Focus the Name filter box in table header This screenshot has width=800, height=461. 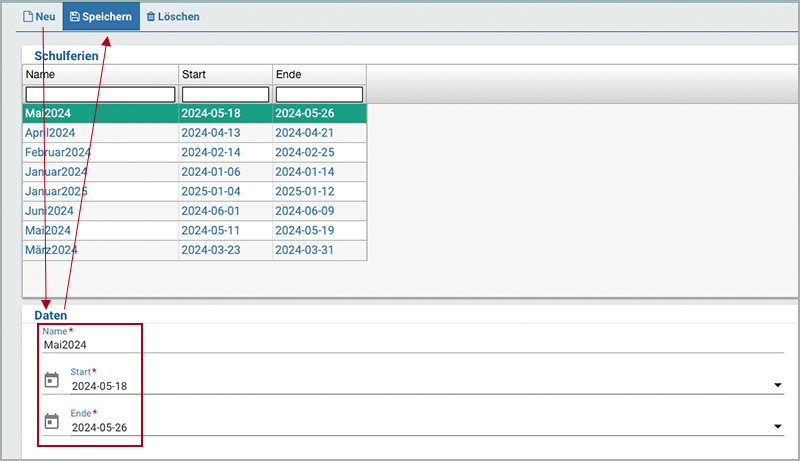100,94
